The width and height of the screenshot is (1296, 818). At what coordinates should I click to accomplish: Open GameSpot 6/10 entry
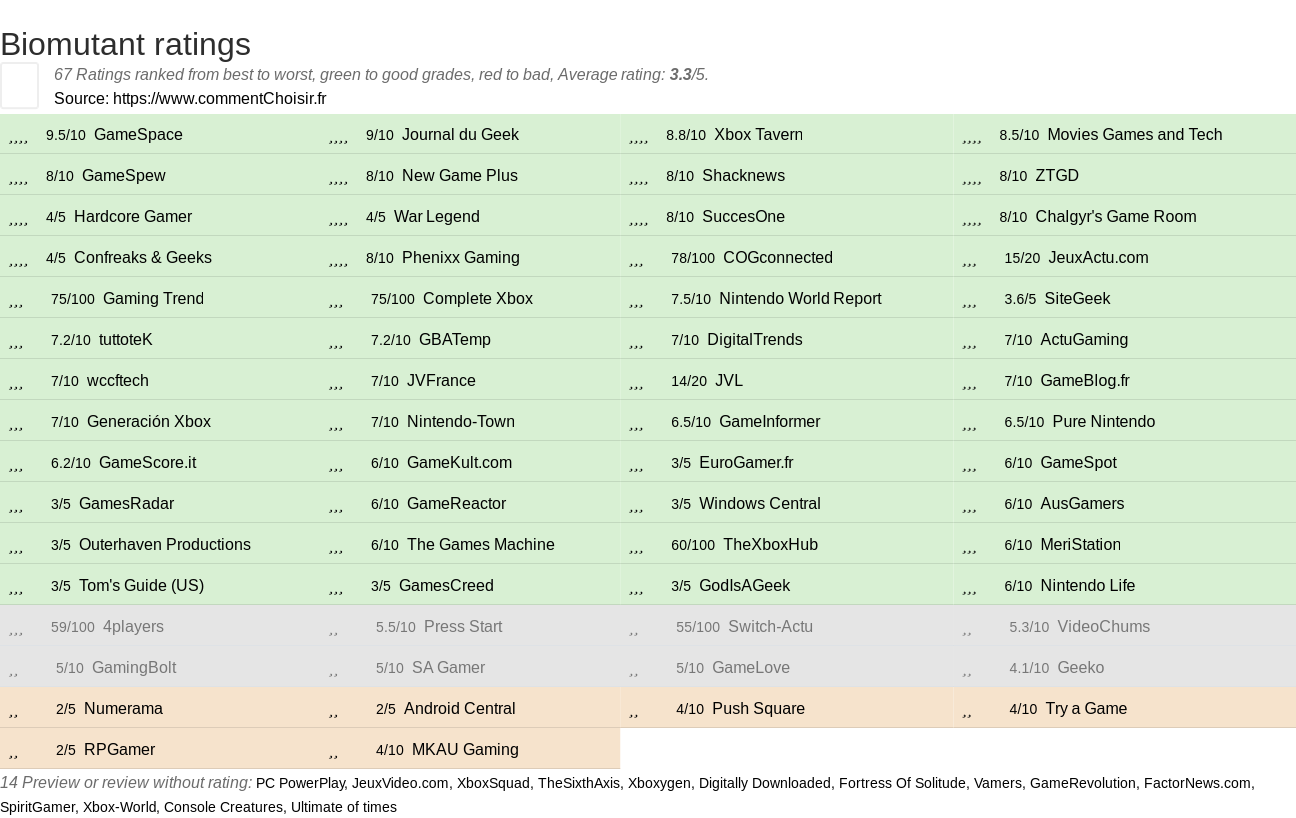(x=1078, y=462)
